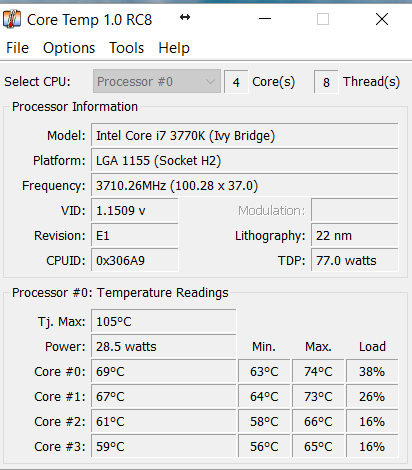Click the dropdown arrow of Select CPU
This screenshot has width=412, height=470.
coord(210,81)
